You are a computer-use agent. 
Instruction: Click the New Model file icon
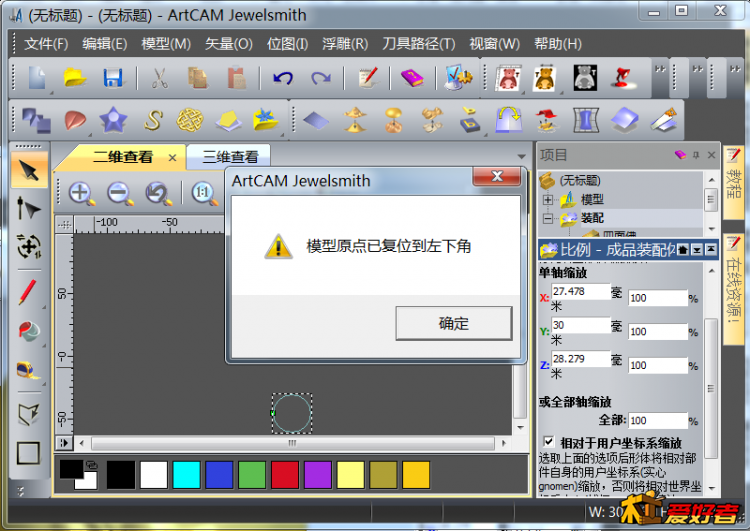[37, 77]
